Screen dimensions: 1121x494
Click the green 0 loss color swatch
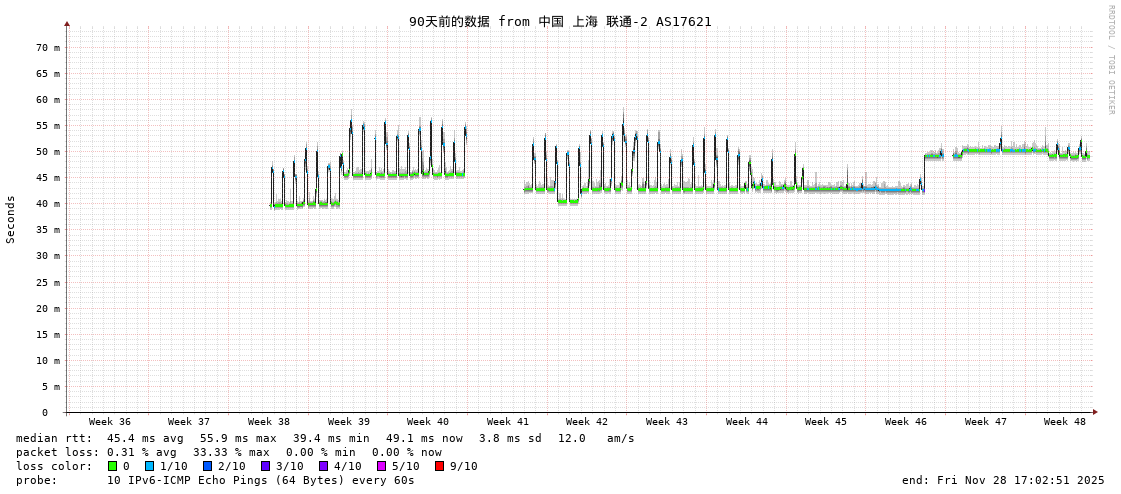[112, 466]
